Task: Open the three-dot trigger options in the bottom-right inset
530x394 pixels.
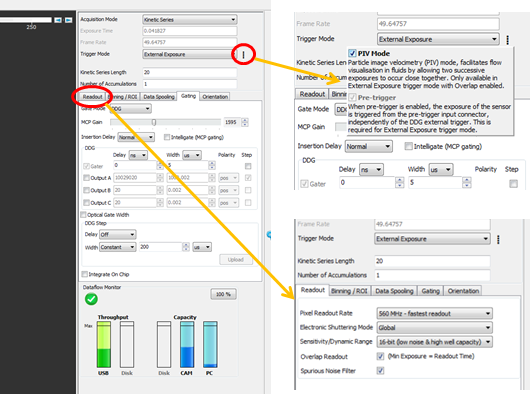Action: point(498,240)
